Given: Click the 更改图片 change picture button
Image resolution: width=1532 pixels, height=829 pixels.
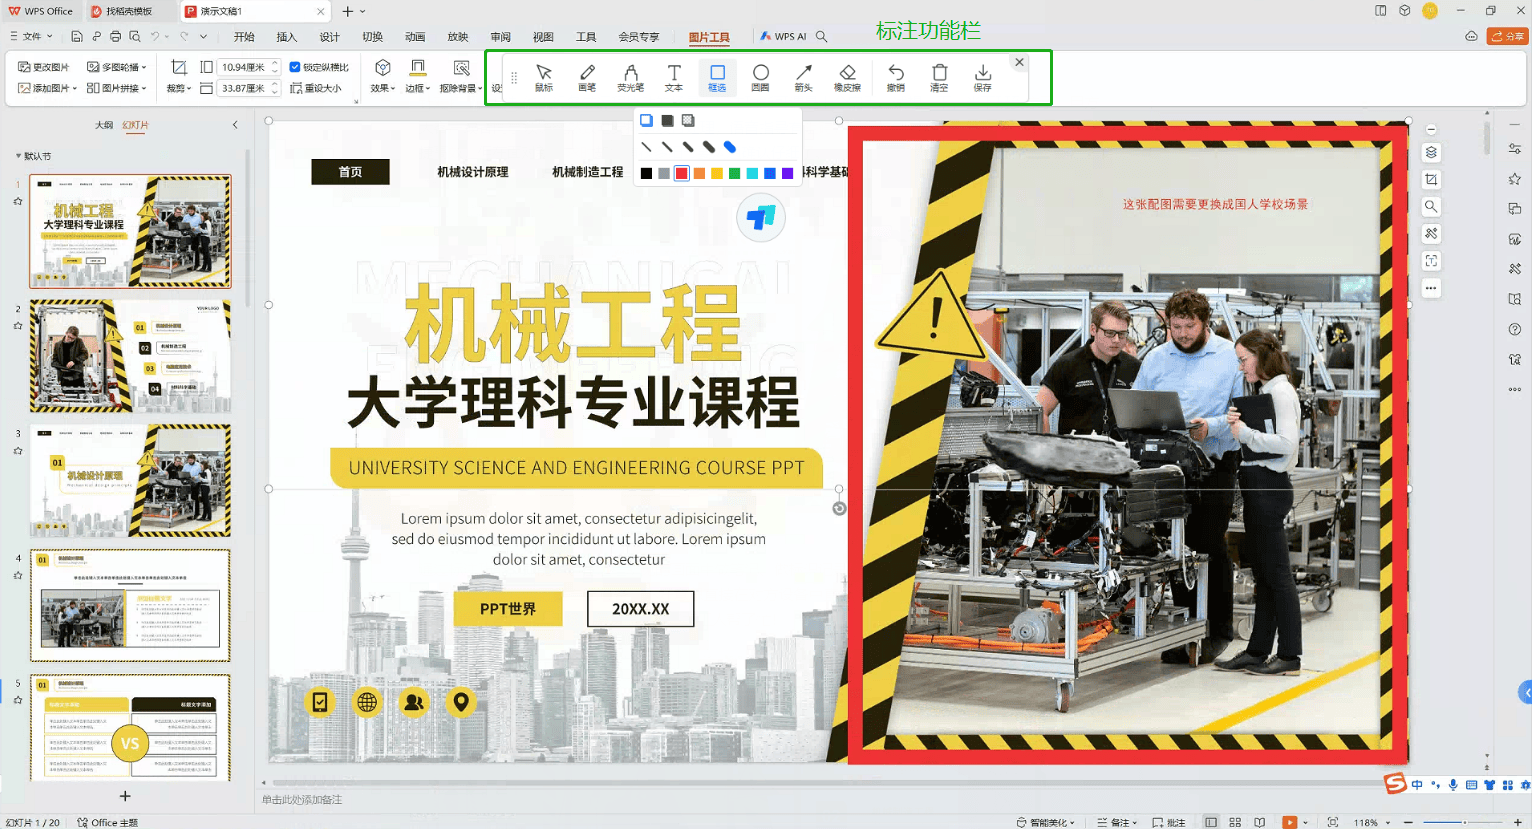Looking at the screenshot, I should (x=43, y=67).
